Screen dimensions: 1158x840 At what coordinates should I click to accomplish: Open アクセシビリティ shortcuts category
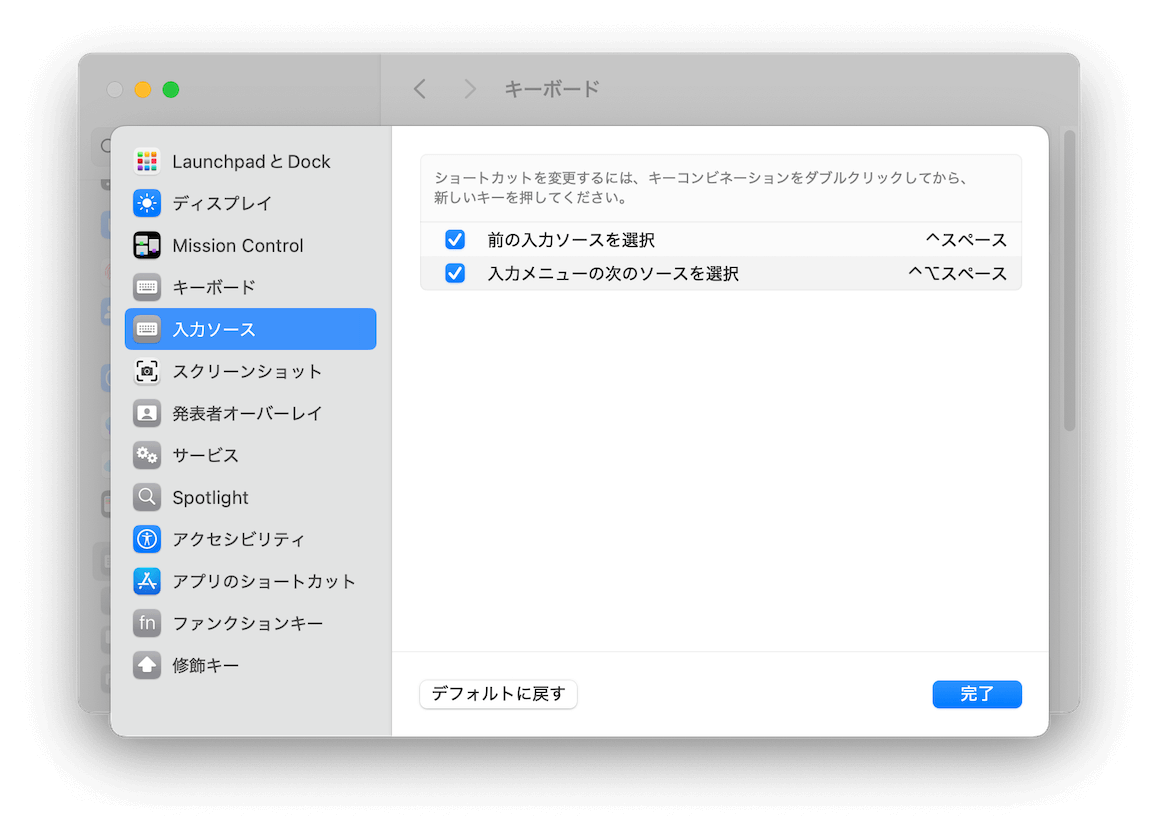(x=250, y=539)
